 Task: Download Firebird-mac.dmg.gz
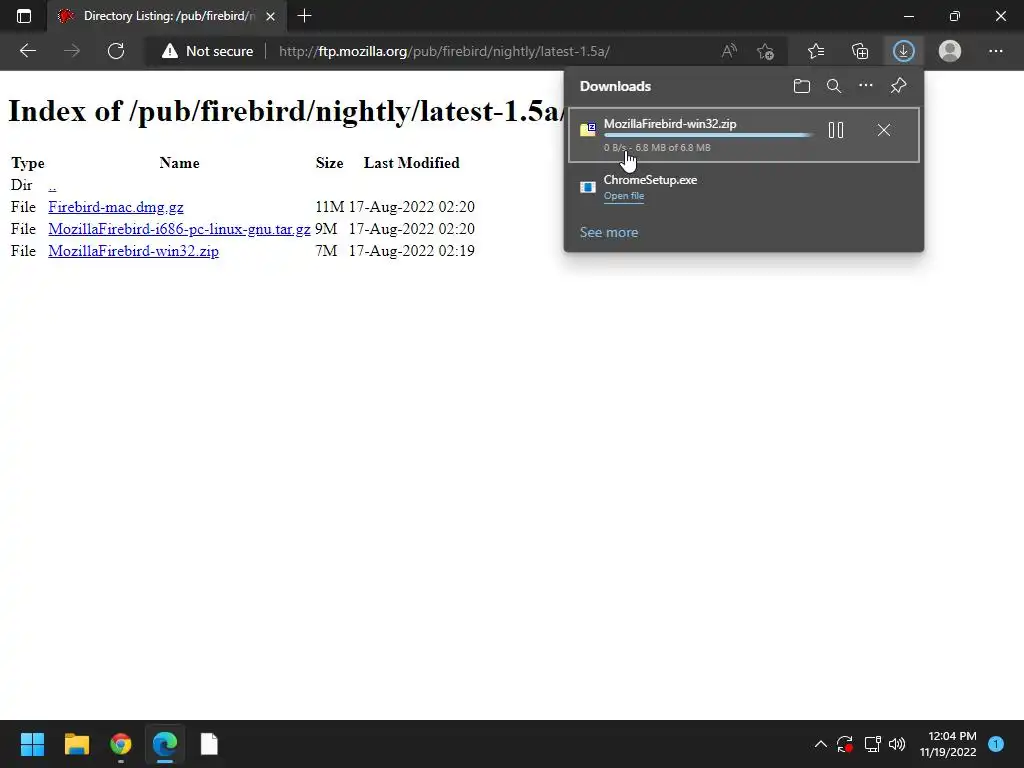116,207
